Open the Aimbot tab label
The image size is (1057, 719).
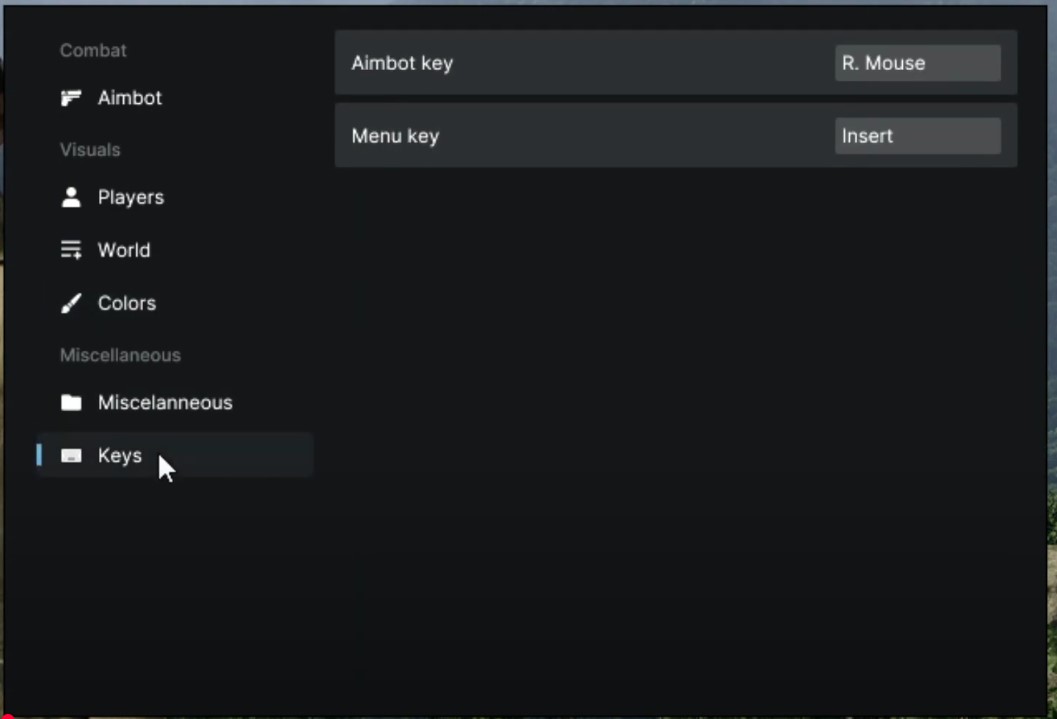[130, 98]
